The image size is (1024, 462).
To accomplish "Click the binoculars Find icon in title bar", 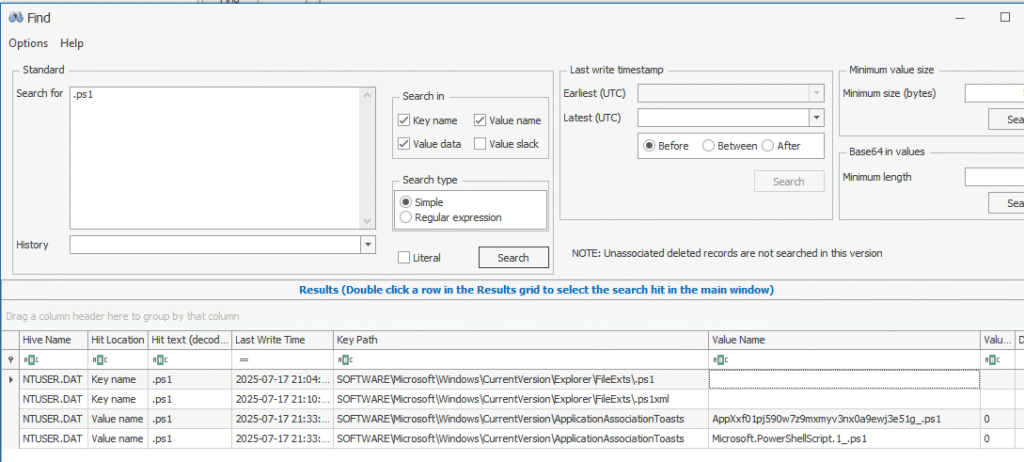I will pos(15,18).
